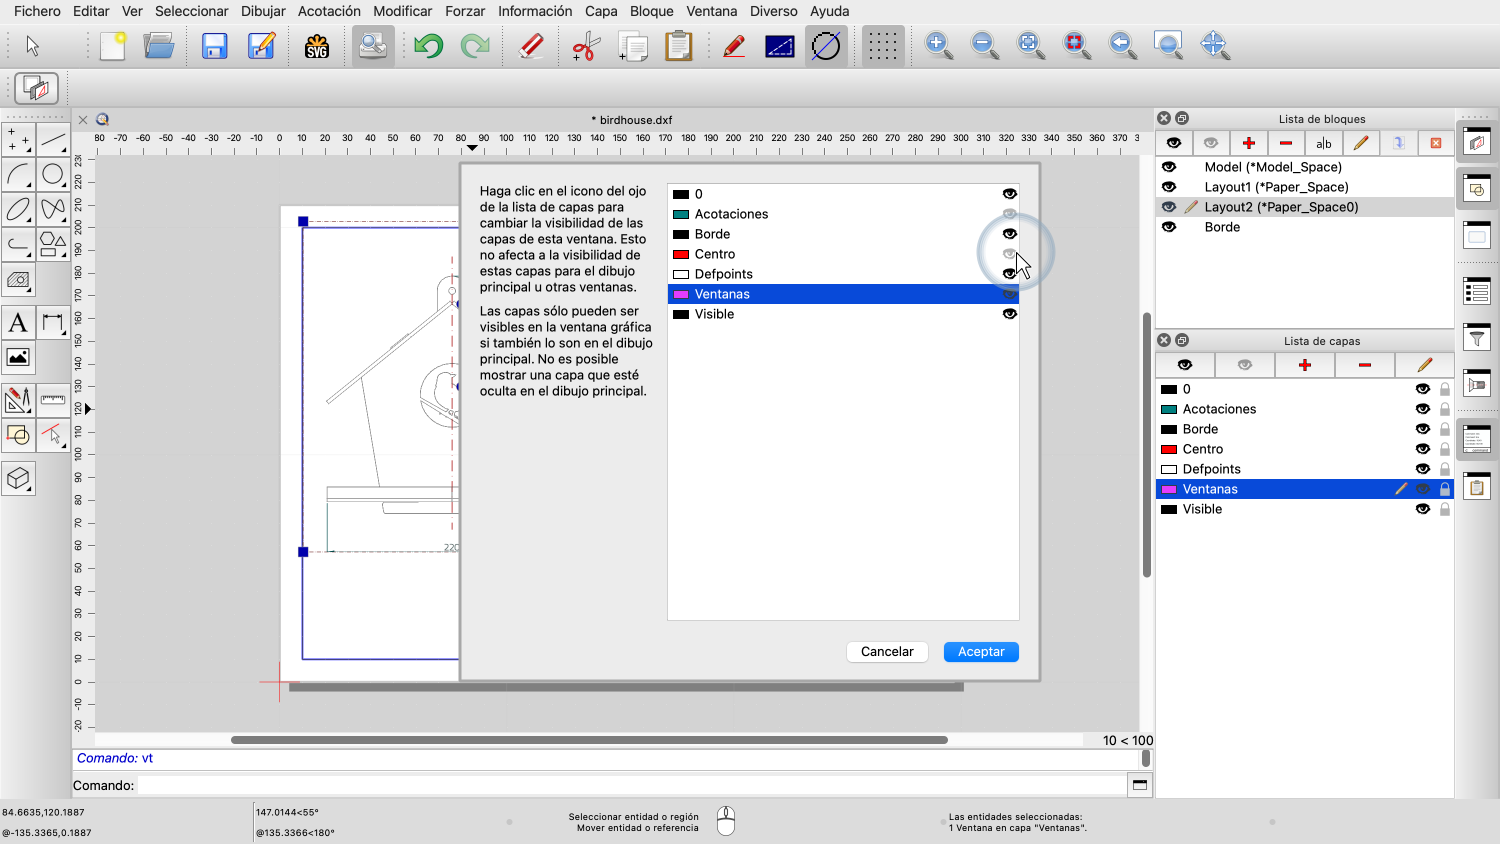Click the add layer plus icon
Screen dimensions: 1500x844
[x=1304, y=365]
